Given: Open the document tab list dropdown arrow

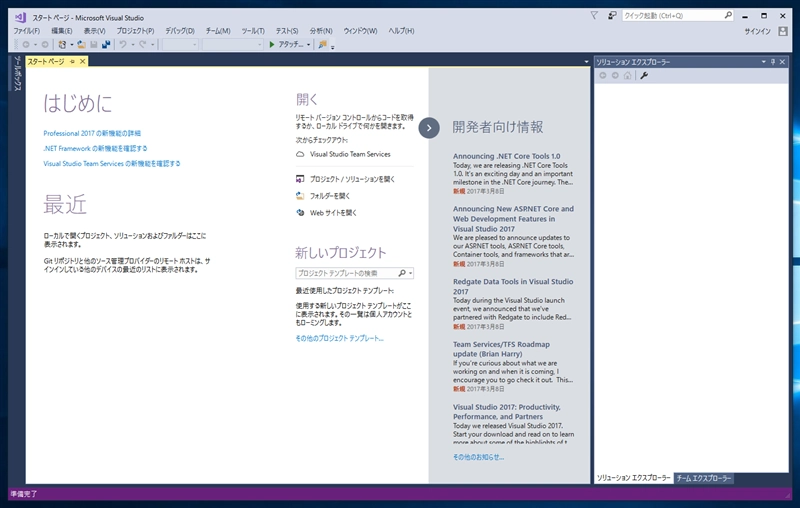Looking at the screenshot, I should point(586,62).
